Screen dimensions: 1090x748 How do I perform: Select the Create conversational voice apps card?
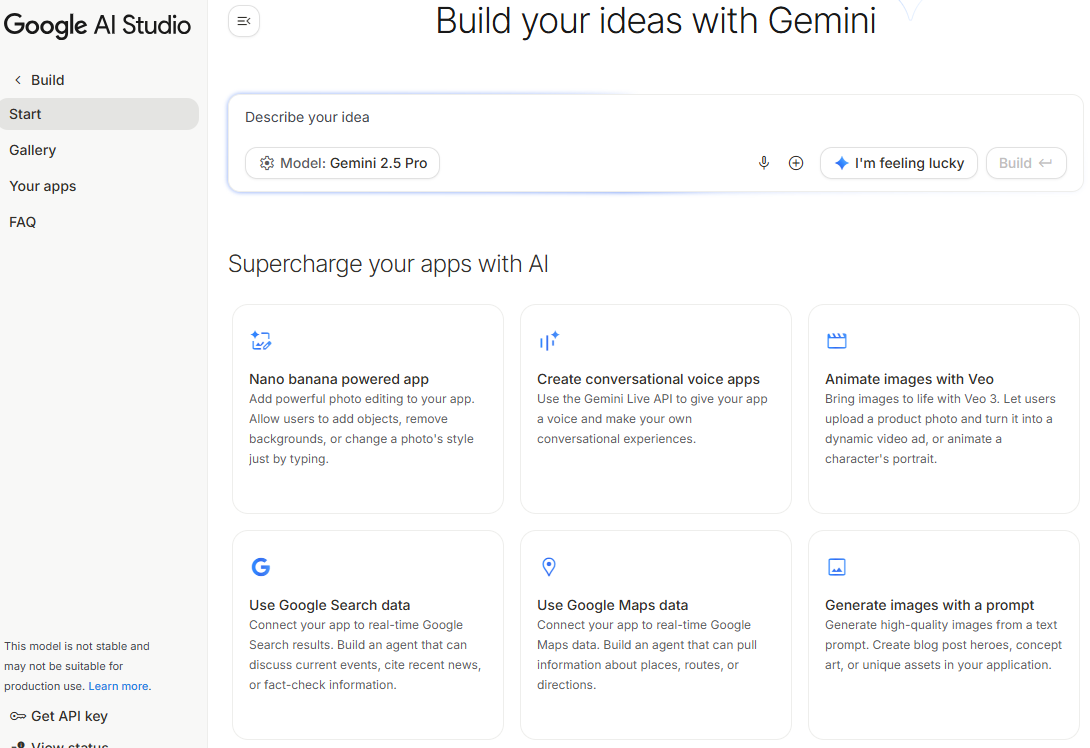pyautogui.click(x=656, y=409)
